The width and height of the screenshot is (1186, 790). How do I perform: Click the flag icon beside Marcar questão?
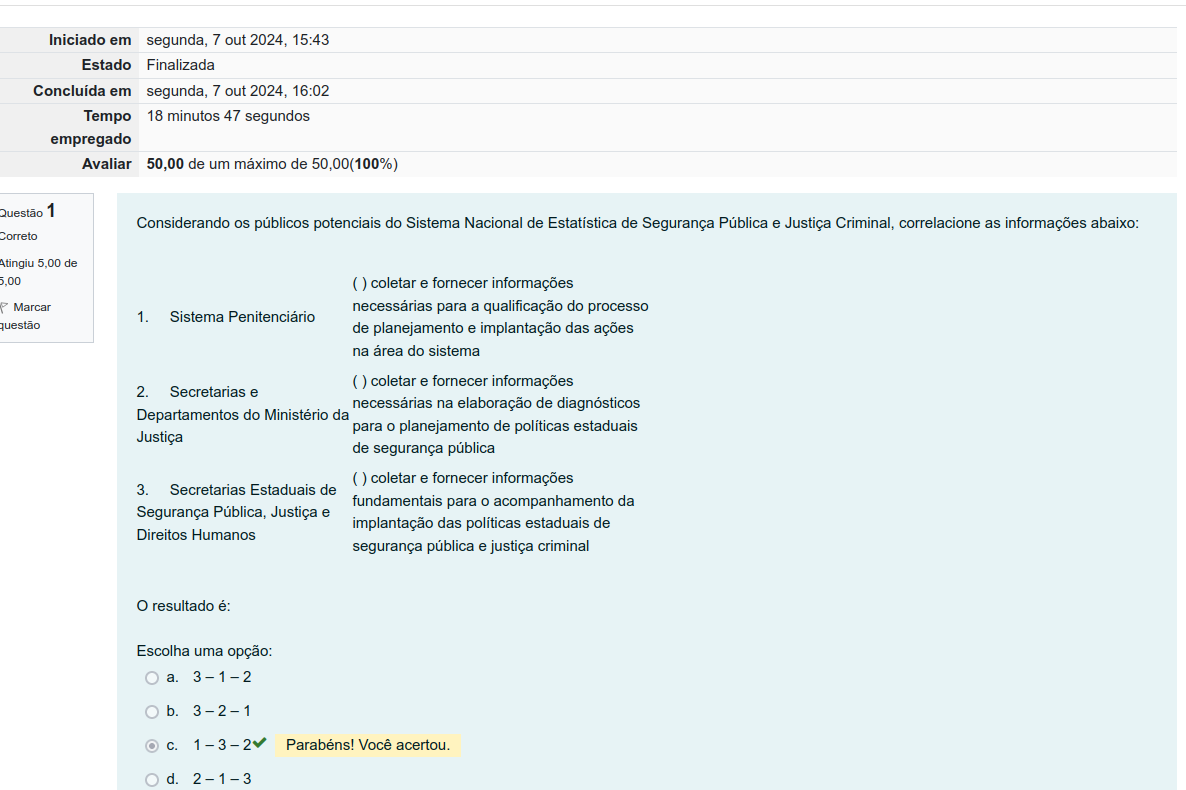(x=4, y=308)
